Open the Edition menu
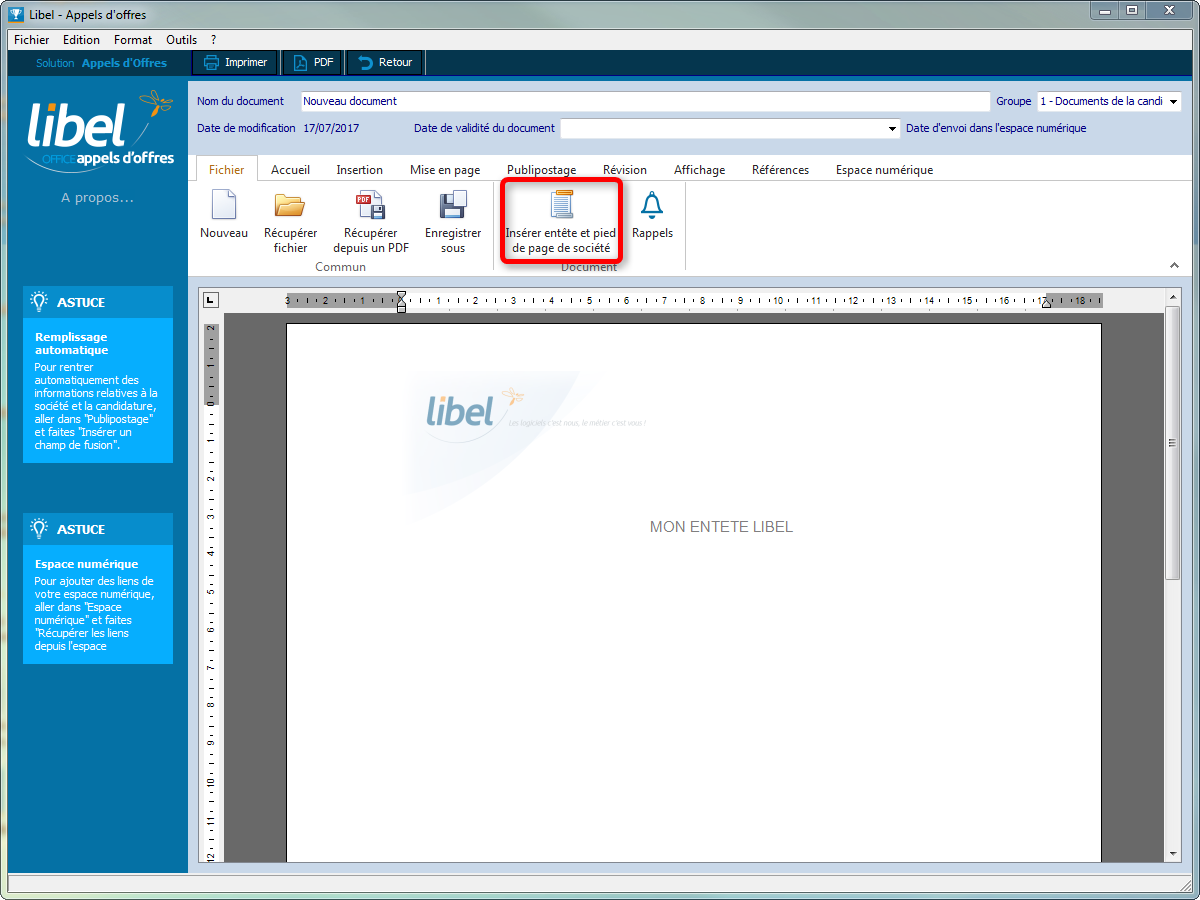Screen dimensions: 1200x900 [x=81, y=40]
